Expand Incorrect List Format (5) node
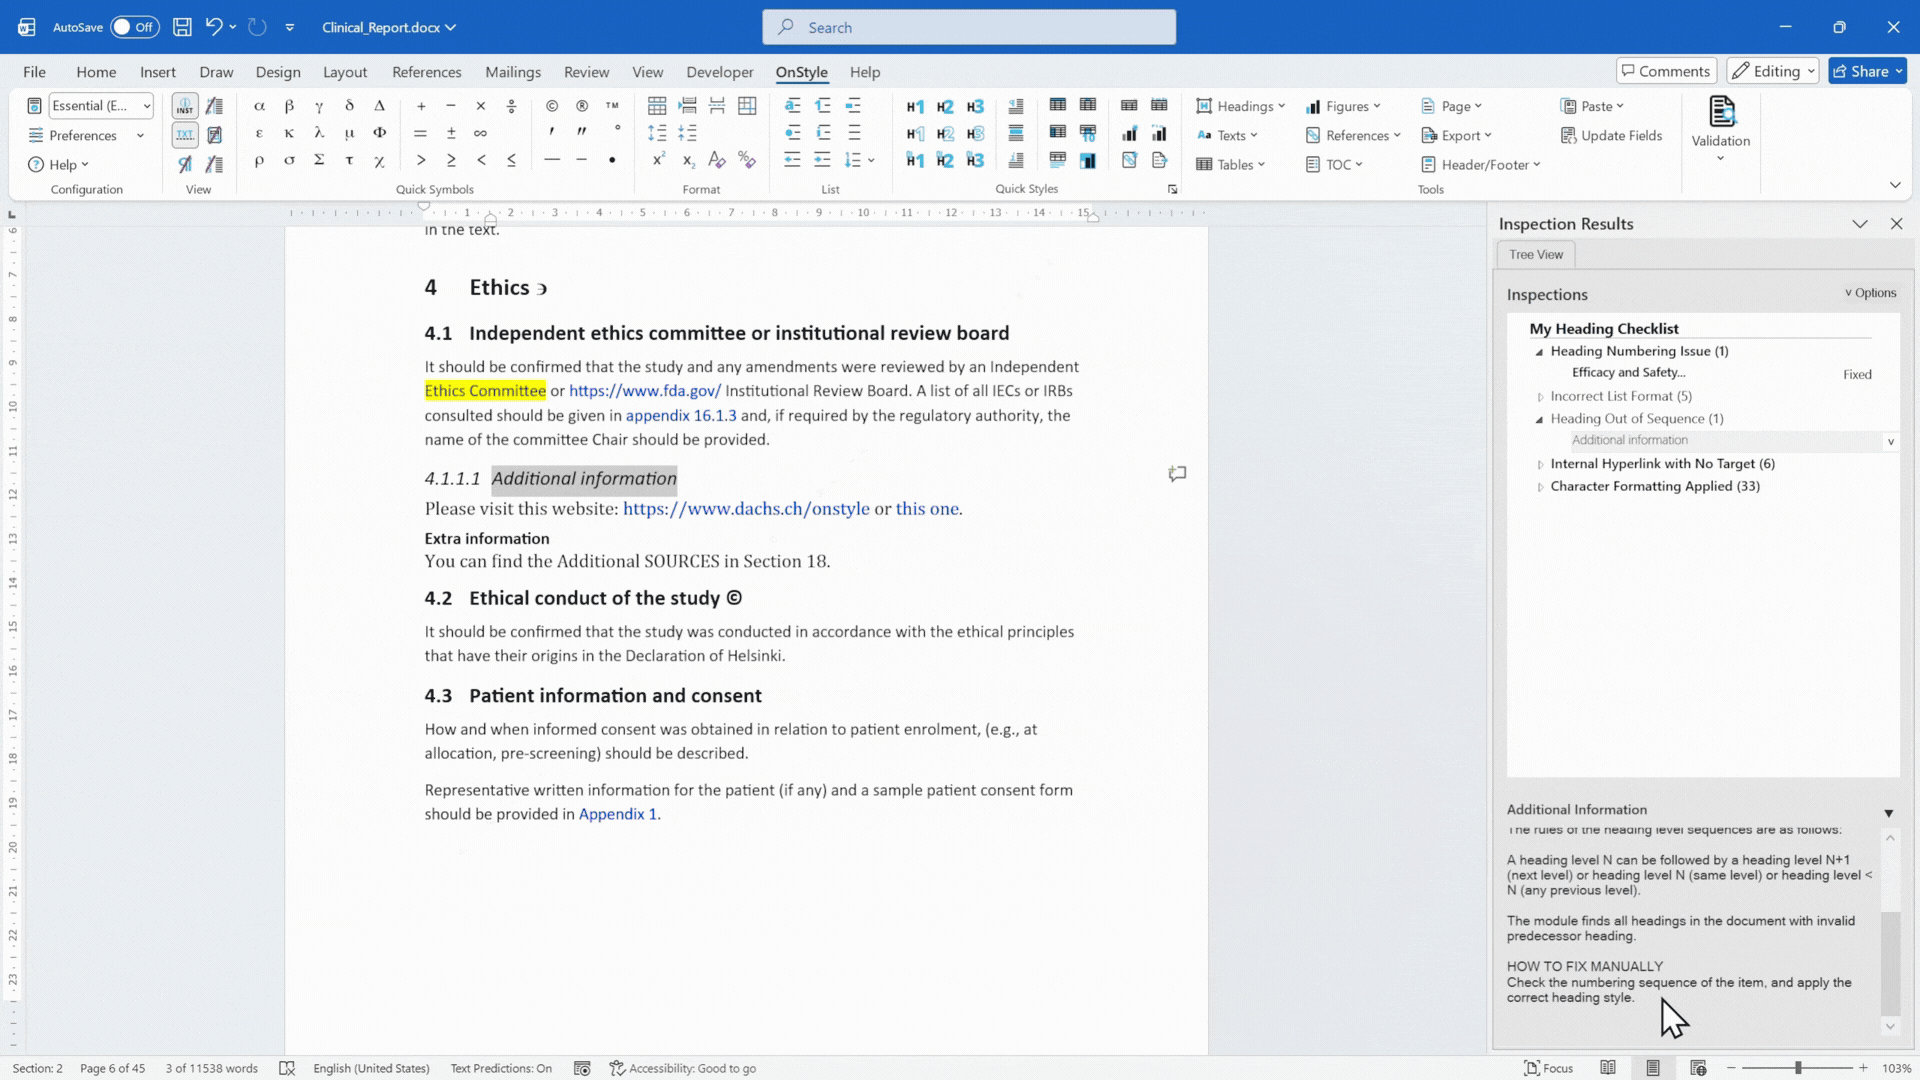The height and width of the screenshot is (1080, 1920). point(1540,397)
